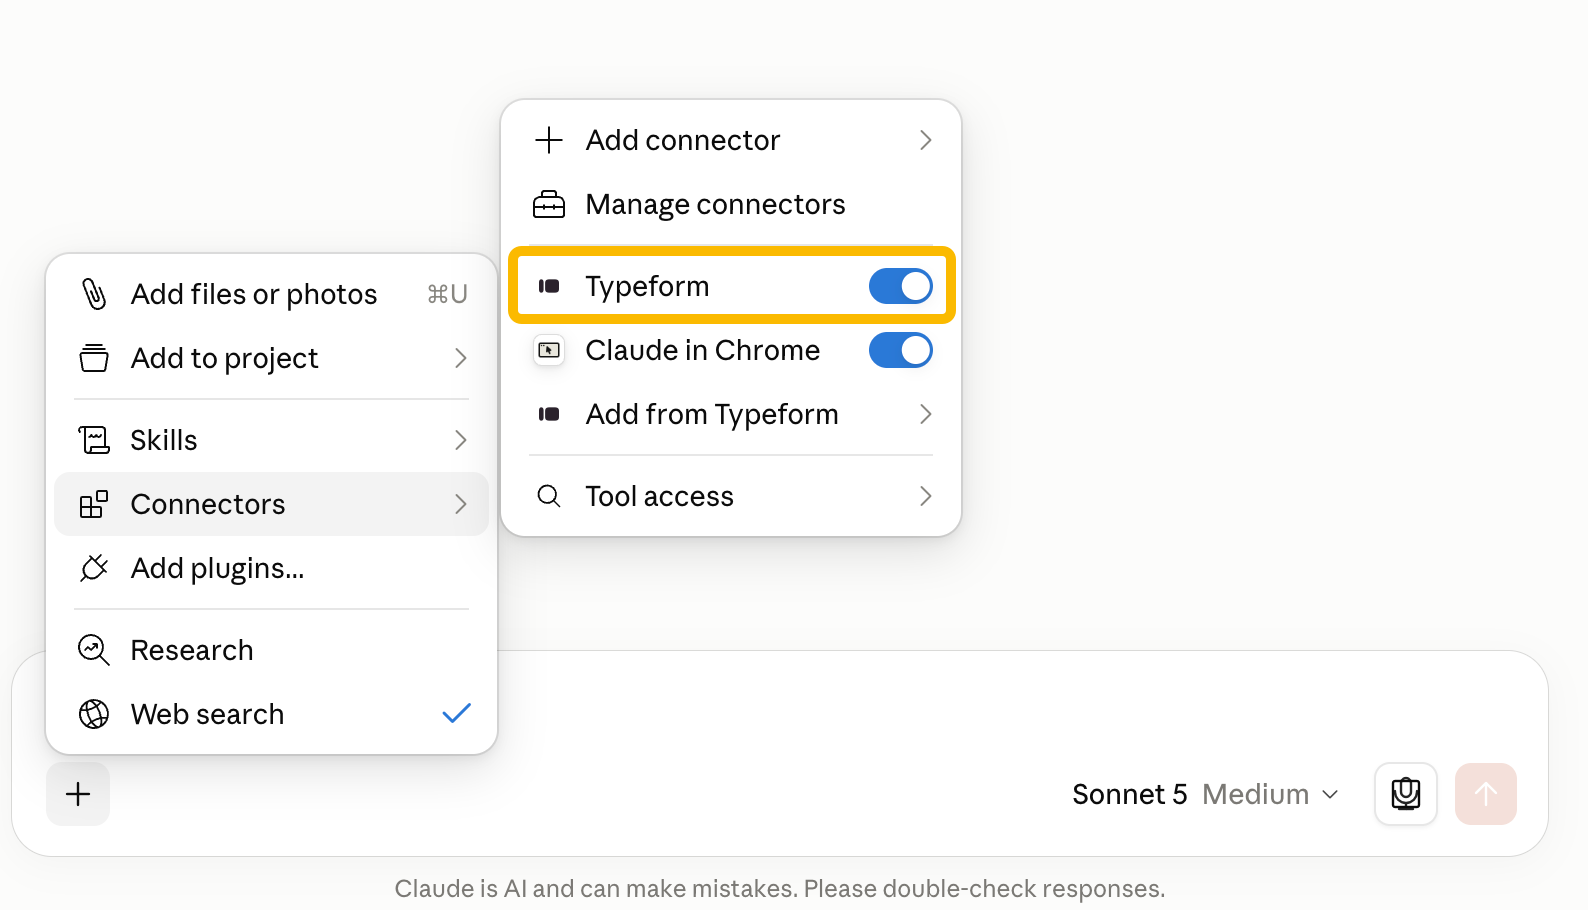
Task: Click the Skills scroll icon
Action: click(x=94, y=440)
